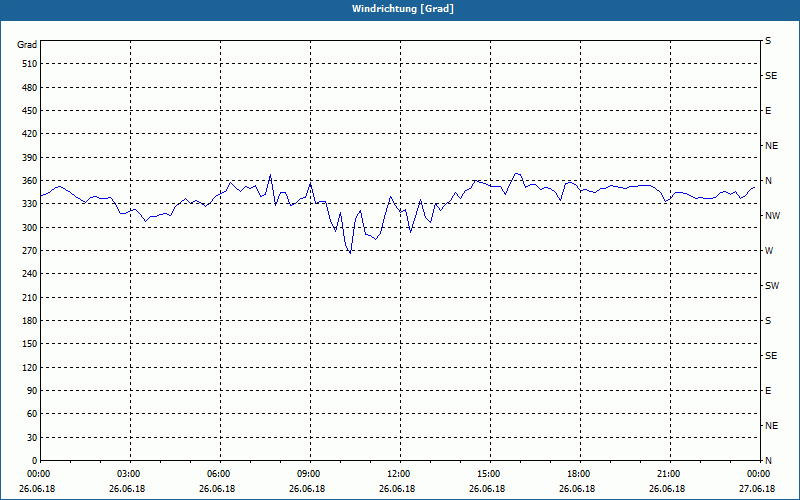Select the 120 degree axis label

pos(30,367)
